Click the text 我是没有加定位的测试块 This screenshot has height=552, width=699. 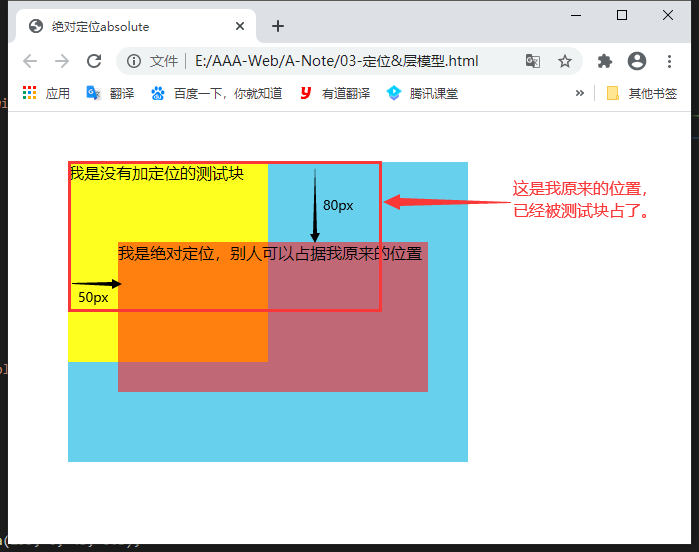pyautogui.click(x=157, y=173)
